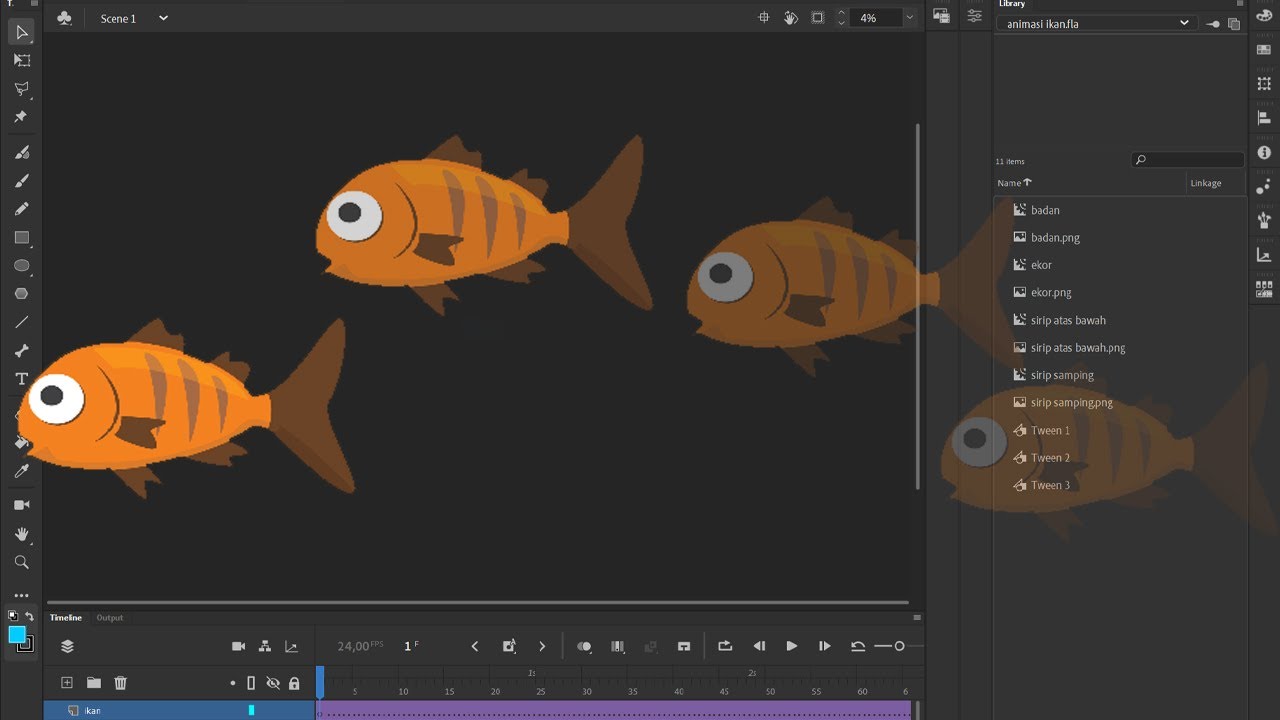Select the Paint Bucket tool
Screen dimensions: 1280x720
[x=21, y=442]
